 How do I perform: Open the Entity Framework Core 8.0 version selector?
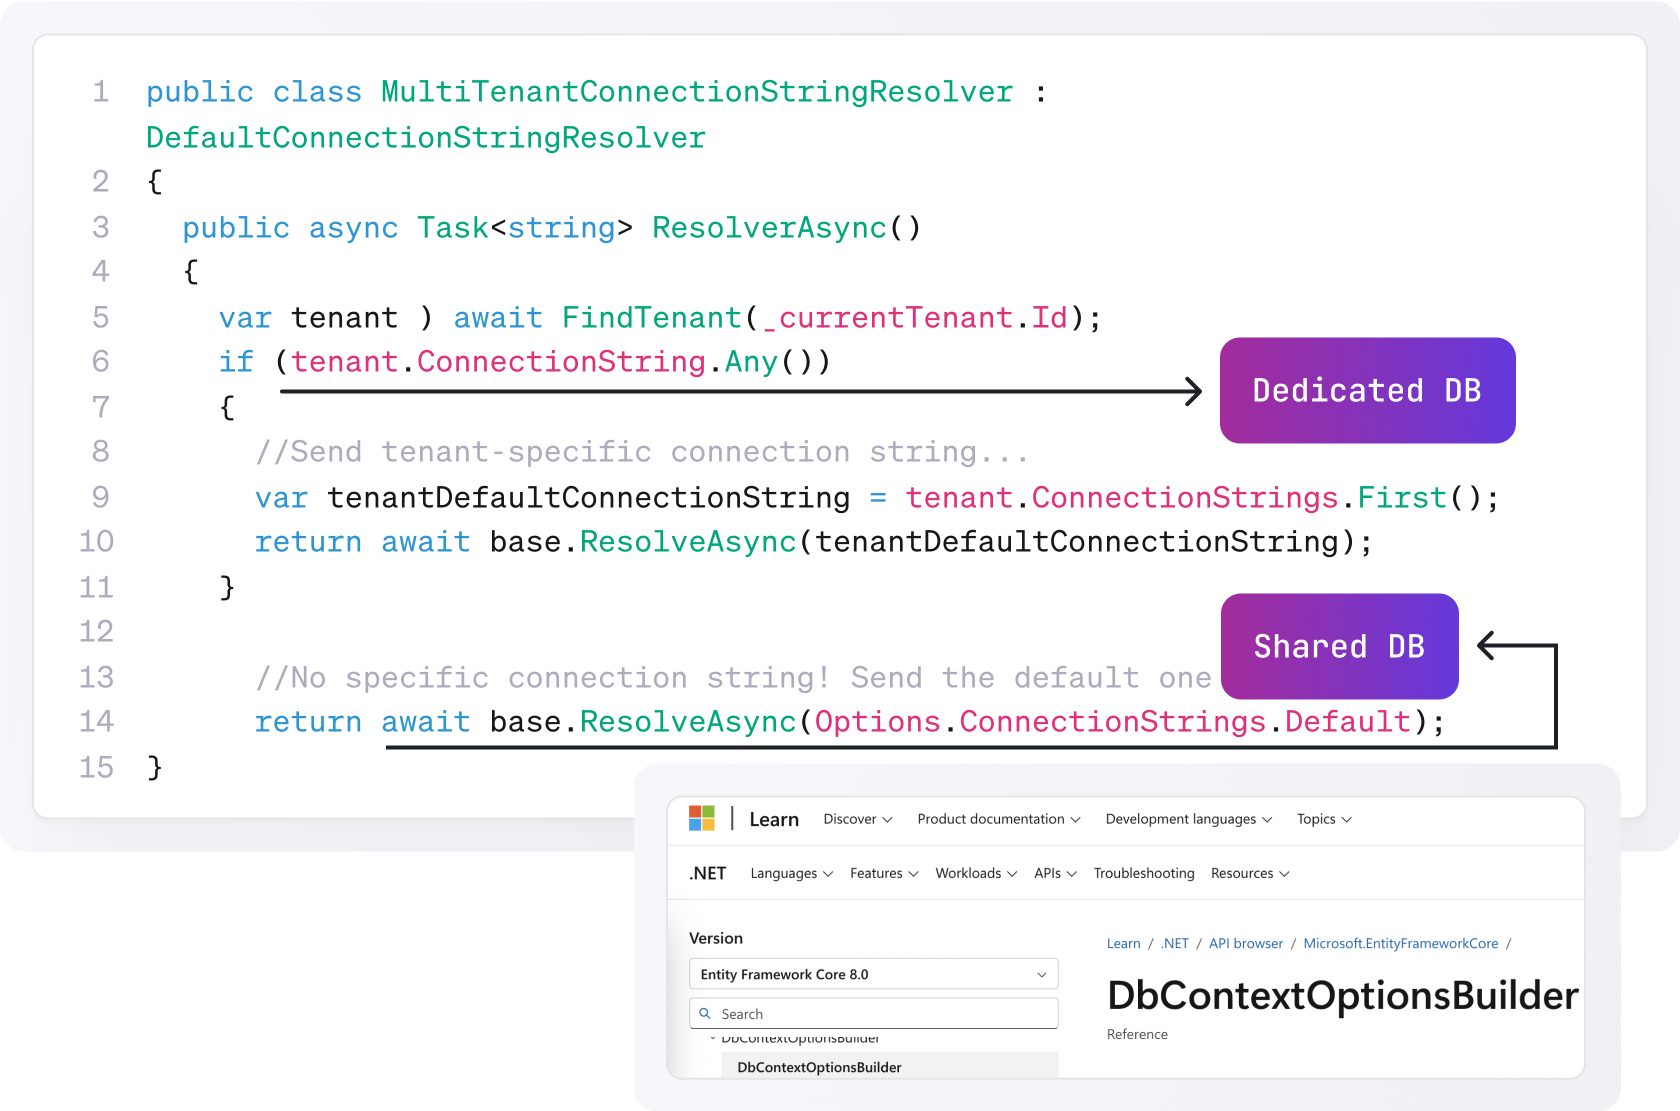(x=873, y=974)
